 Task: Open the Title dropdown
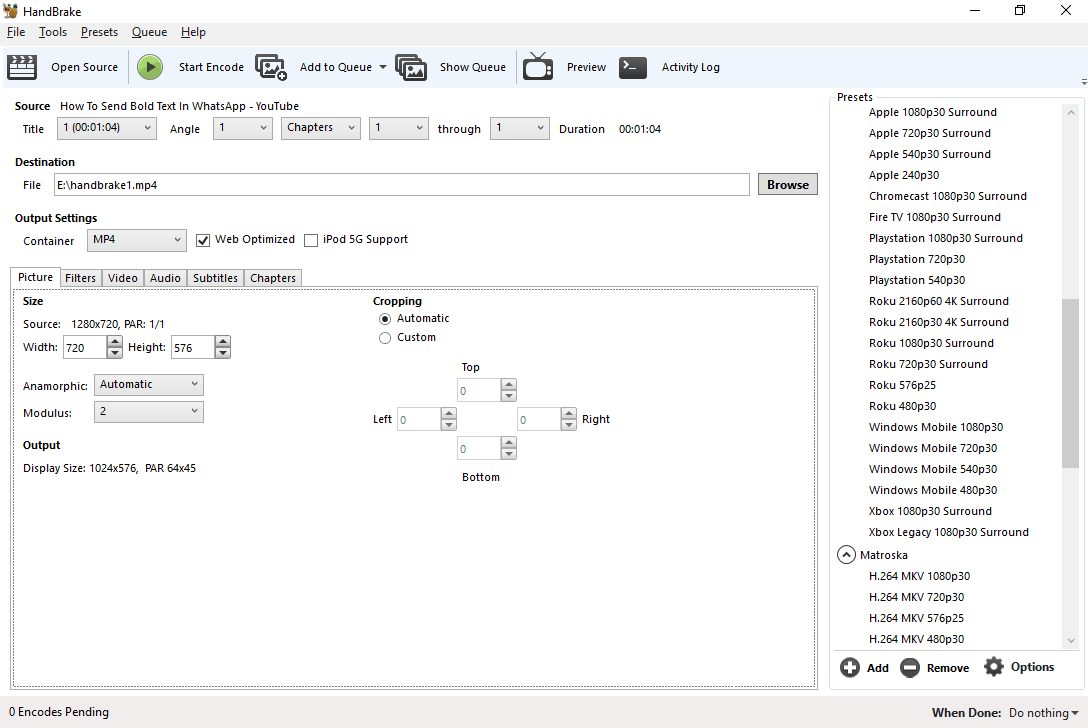pyautogui.click(x=108, y=128)
